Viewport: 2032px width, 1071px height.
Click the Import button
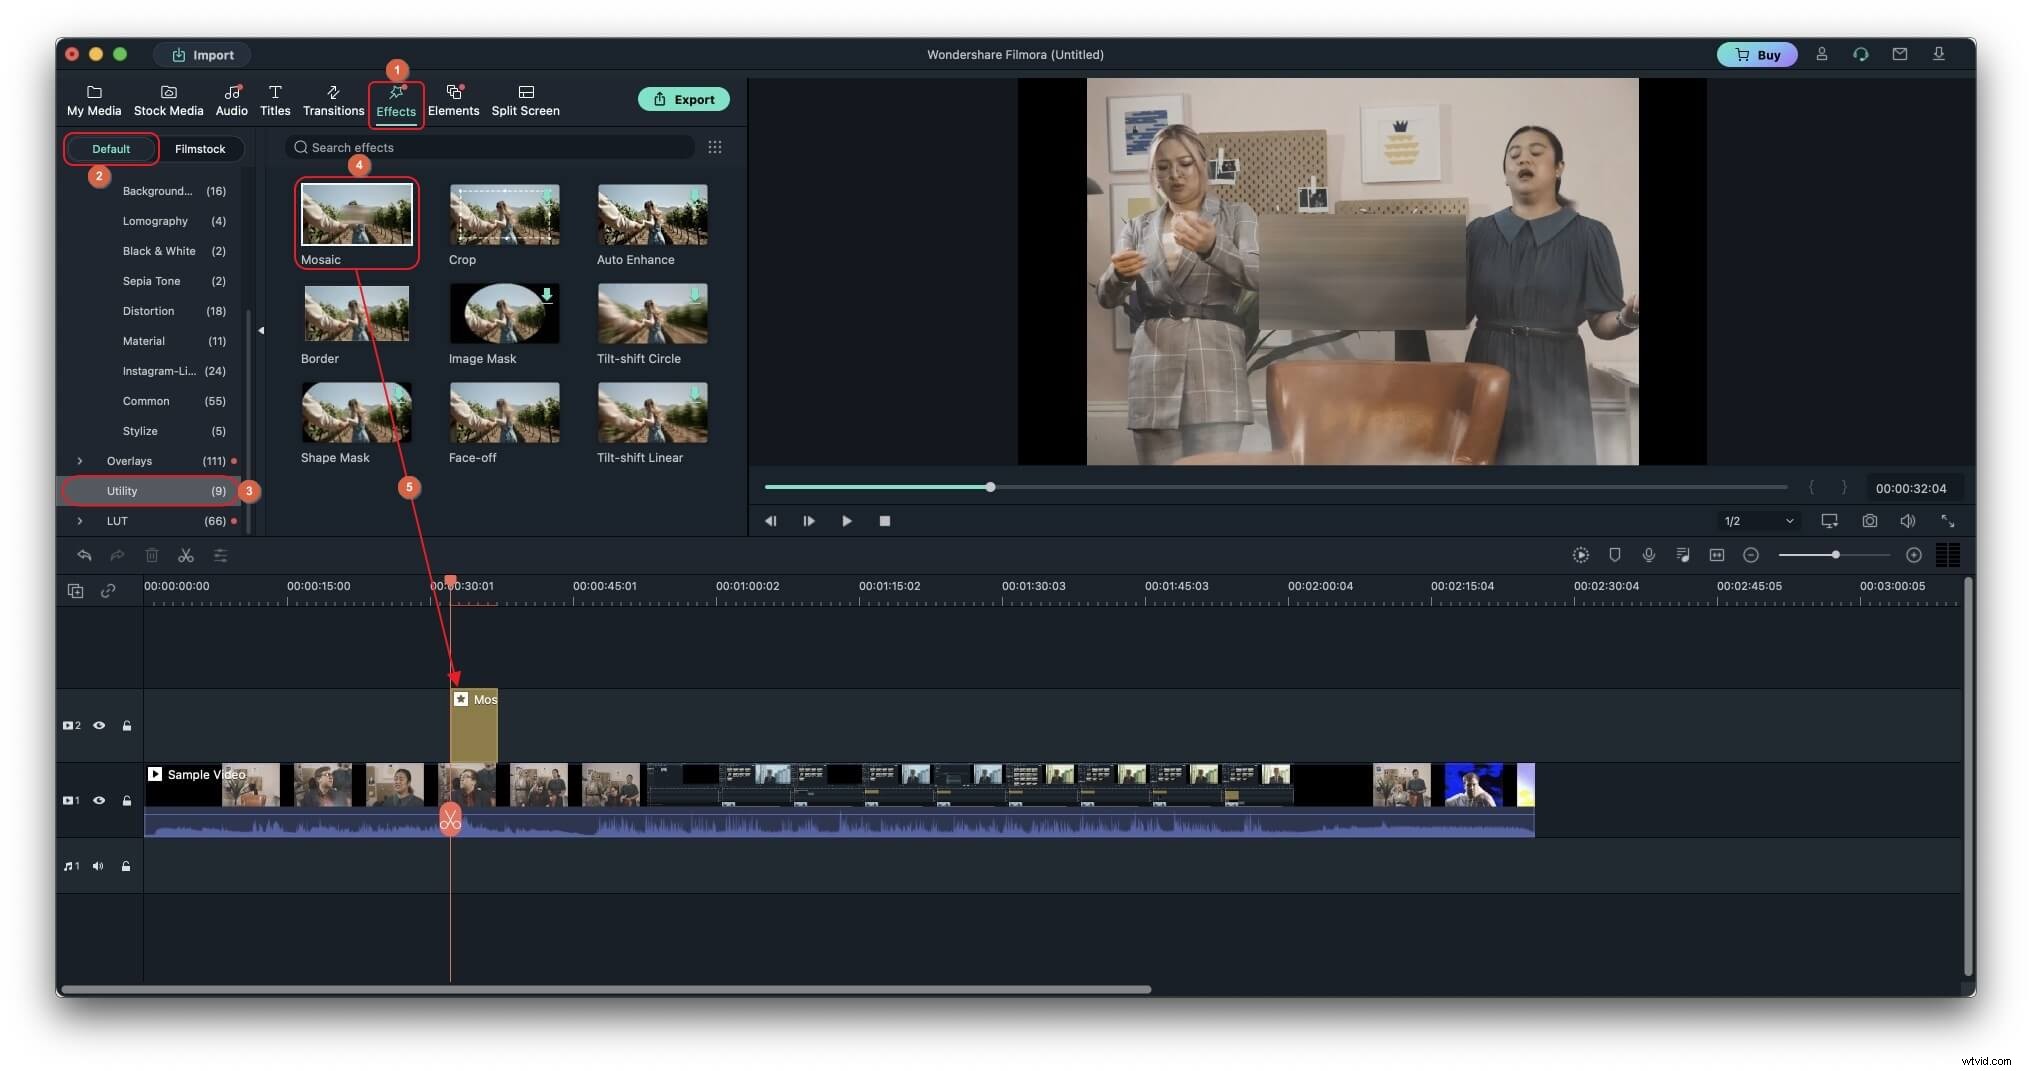203,55
